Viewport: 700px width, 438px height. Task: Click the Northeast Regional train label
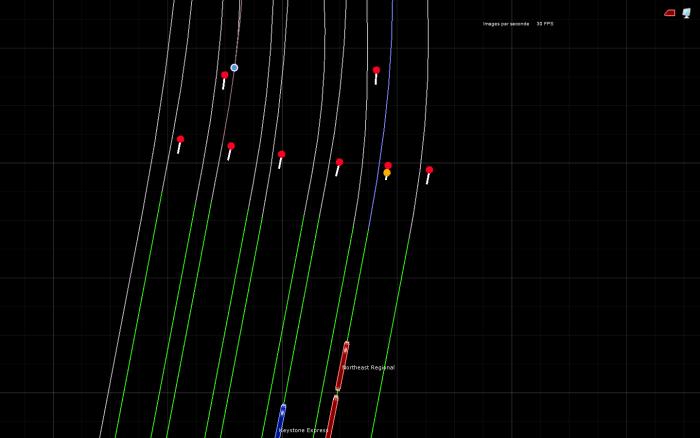point(368,367)
